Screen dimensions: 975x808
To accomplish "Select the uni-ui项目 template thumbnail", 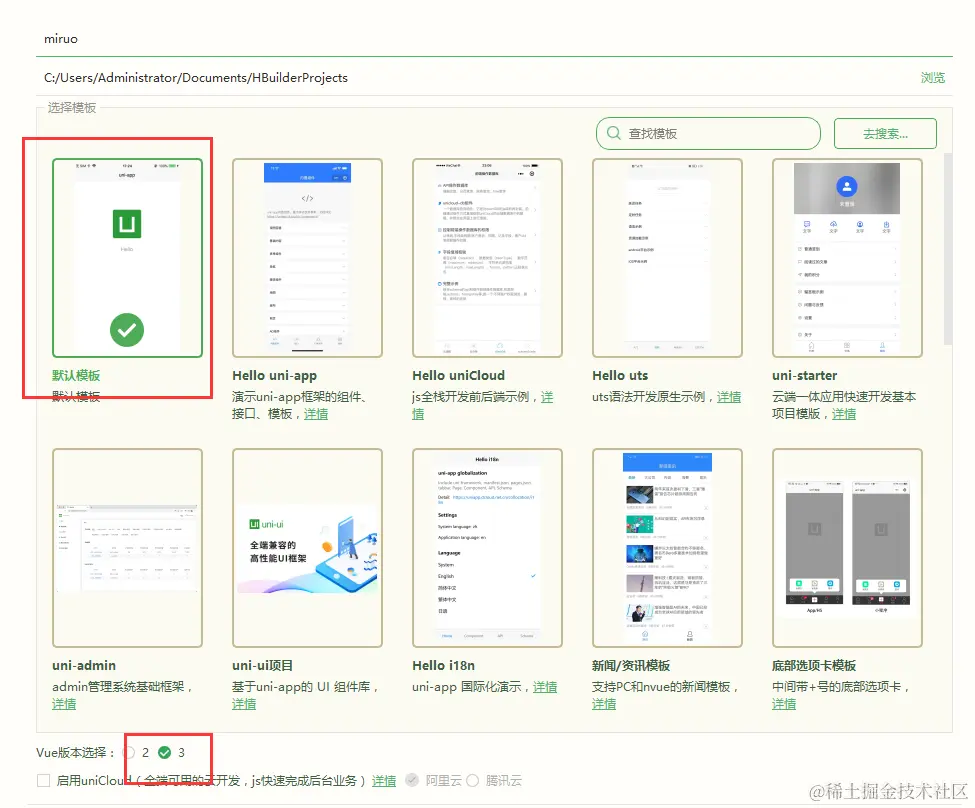I will point(307,547).
